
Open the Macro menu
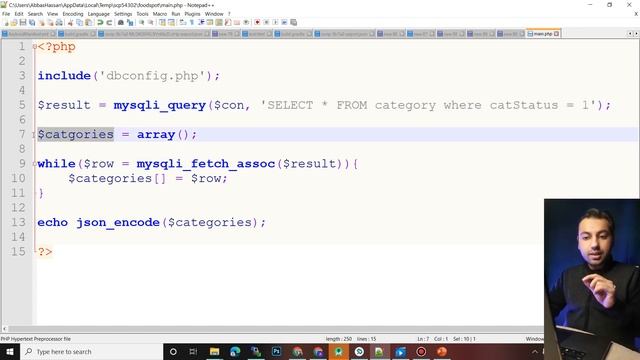tap(160, 14)
